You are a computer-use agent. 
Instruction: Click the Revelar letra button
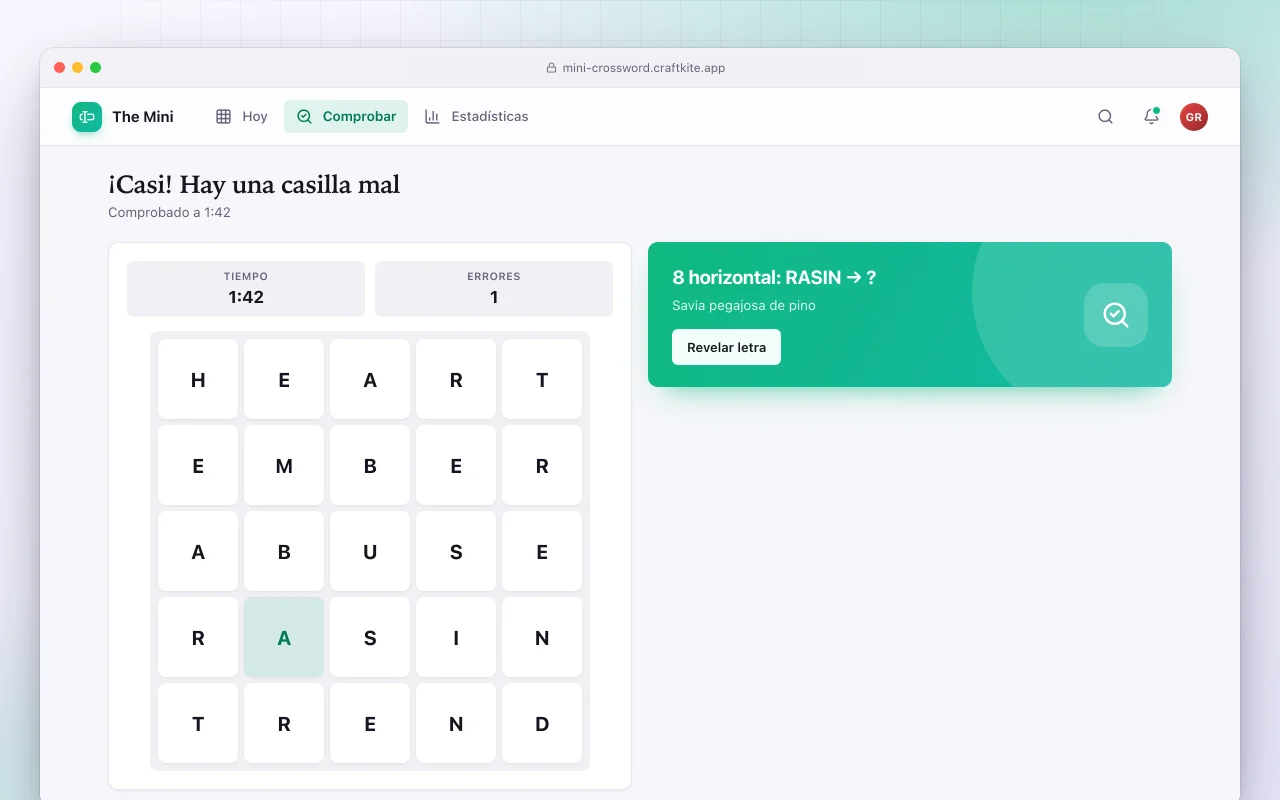click(727, 347)
